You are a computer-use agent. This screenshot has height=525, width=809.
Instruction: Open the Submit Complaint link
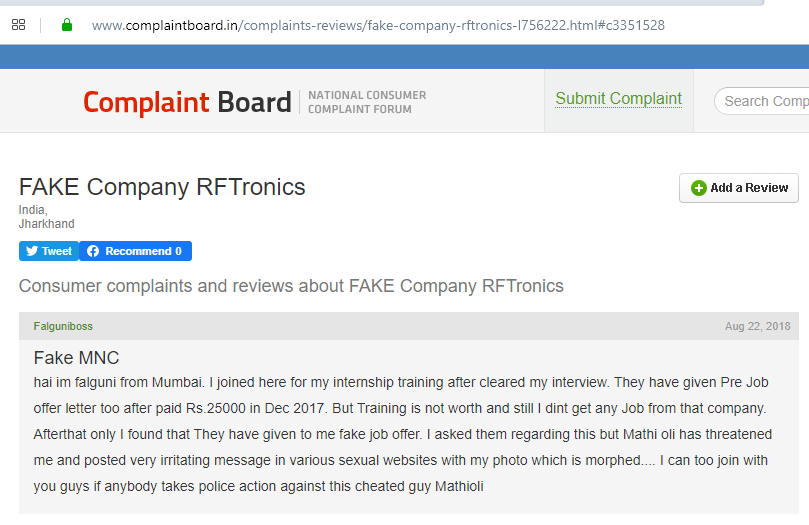point(619,99)
